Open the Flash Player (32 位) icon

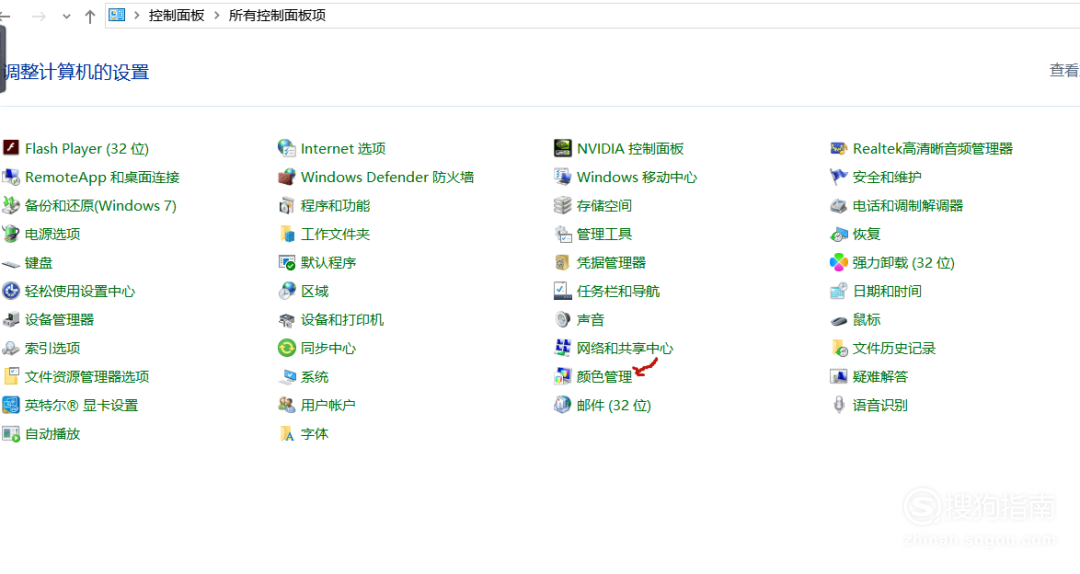point(11,147)
